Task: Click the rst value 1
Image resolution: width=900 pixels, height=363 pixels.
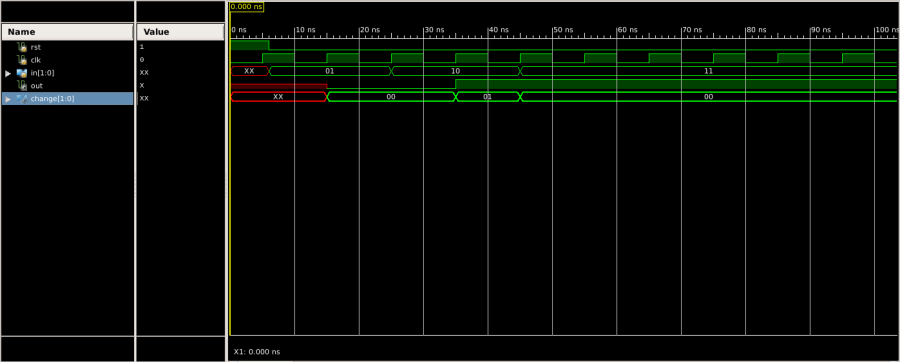Action: [142, 47]
